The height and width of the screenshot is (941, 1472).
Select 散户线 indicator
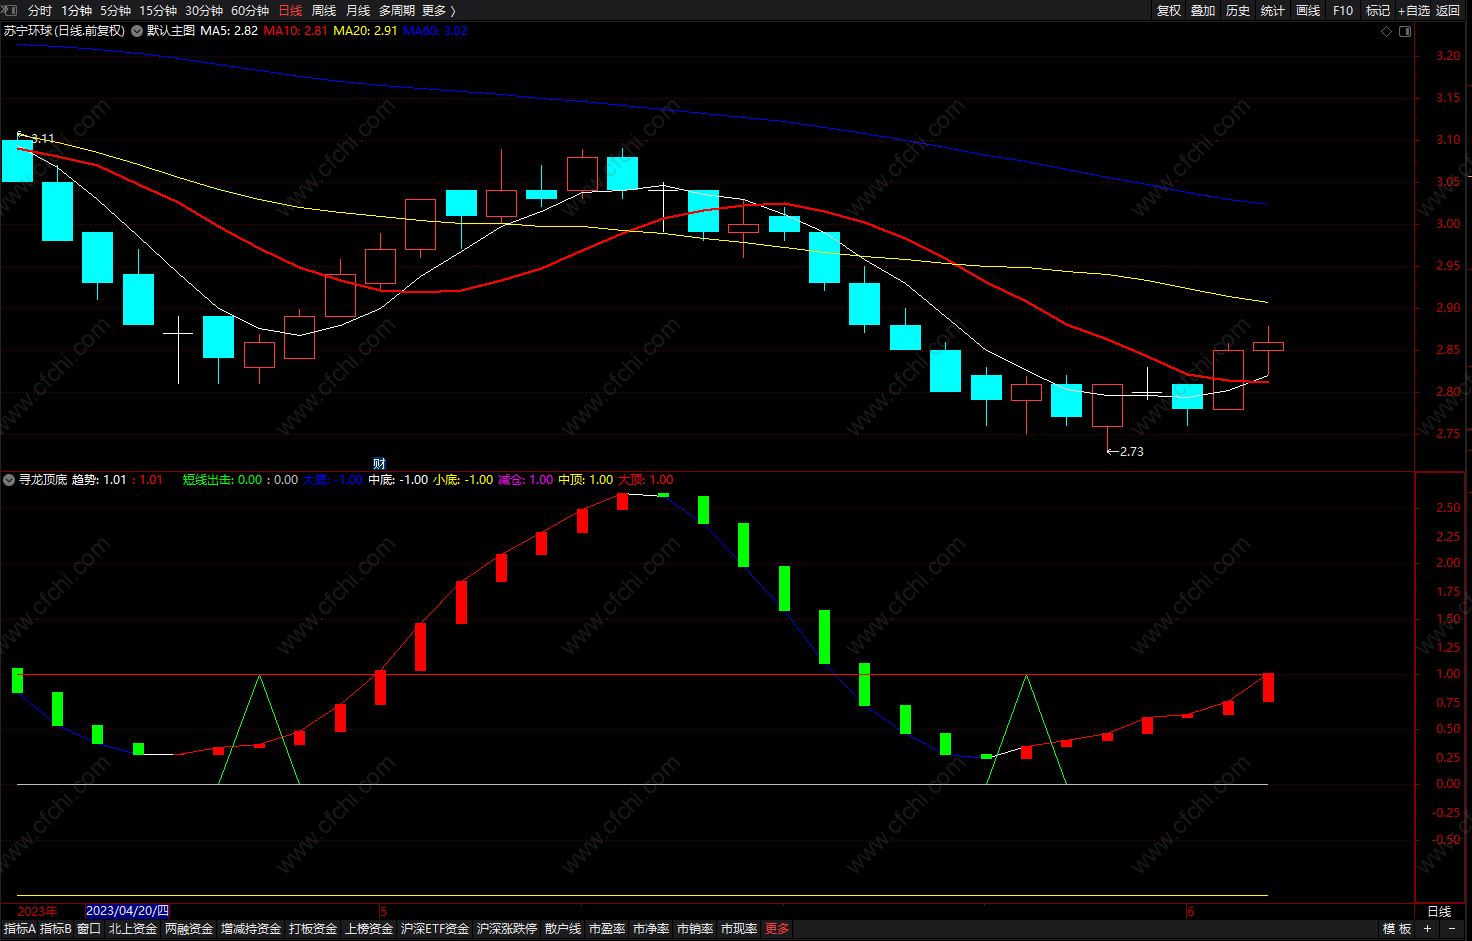tap(563, 929)
